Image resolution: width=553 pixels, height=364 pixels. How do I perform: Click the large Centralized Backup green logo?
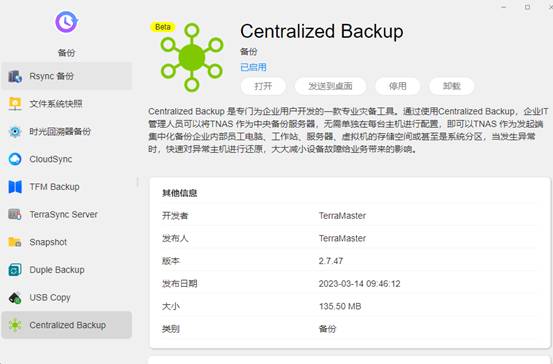coord(192,57)
